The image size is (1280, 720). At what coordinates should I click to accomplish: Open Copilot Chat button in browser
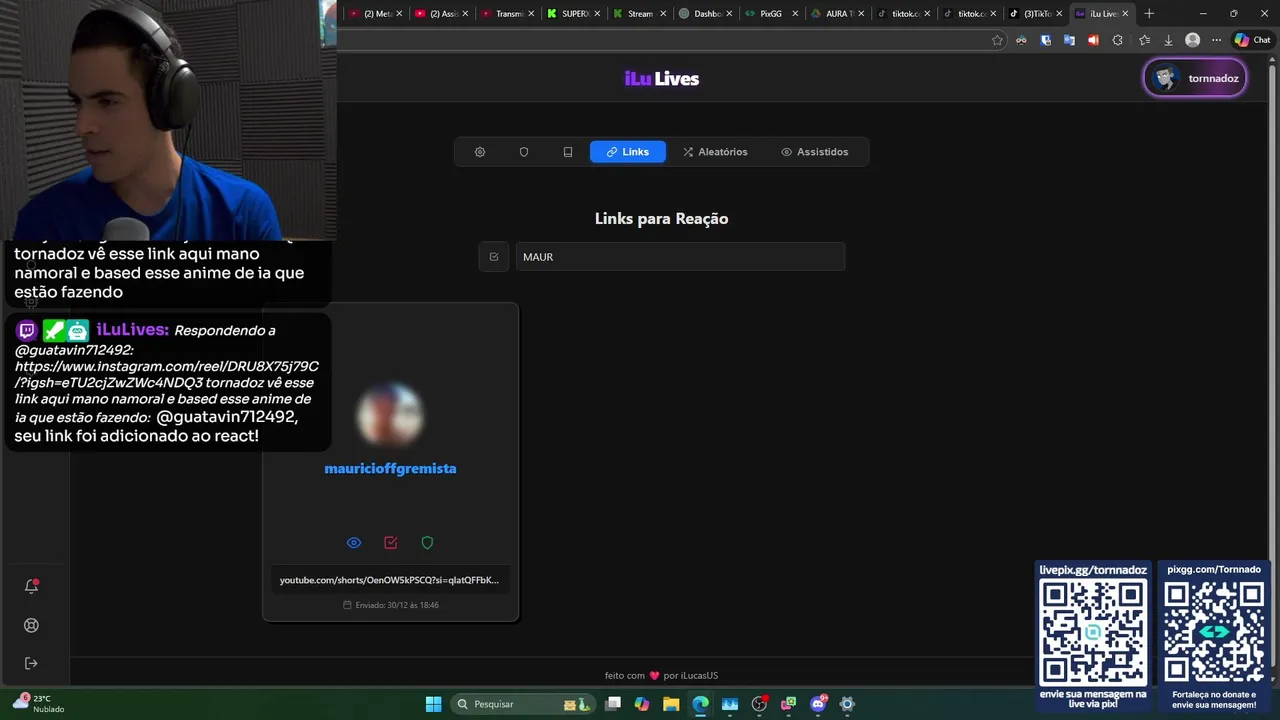[1252, 40]
